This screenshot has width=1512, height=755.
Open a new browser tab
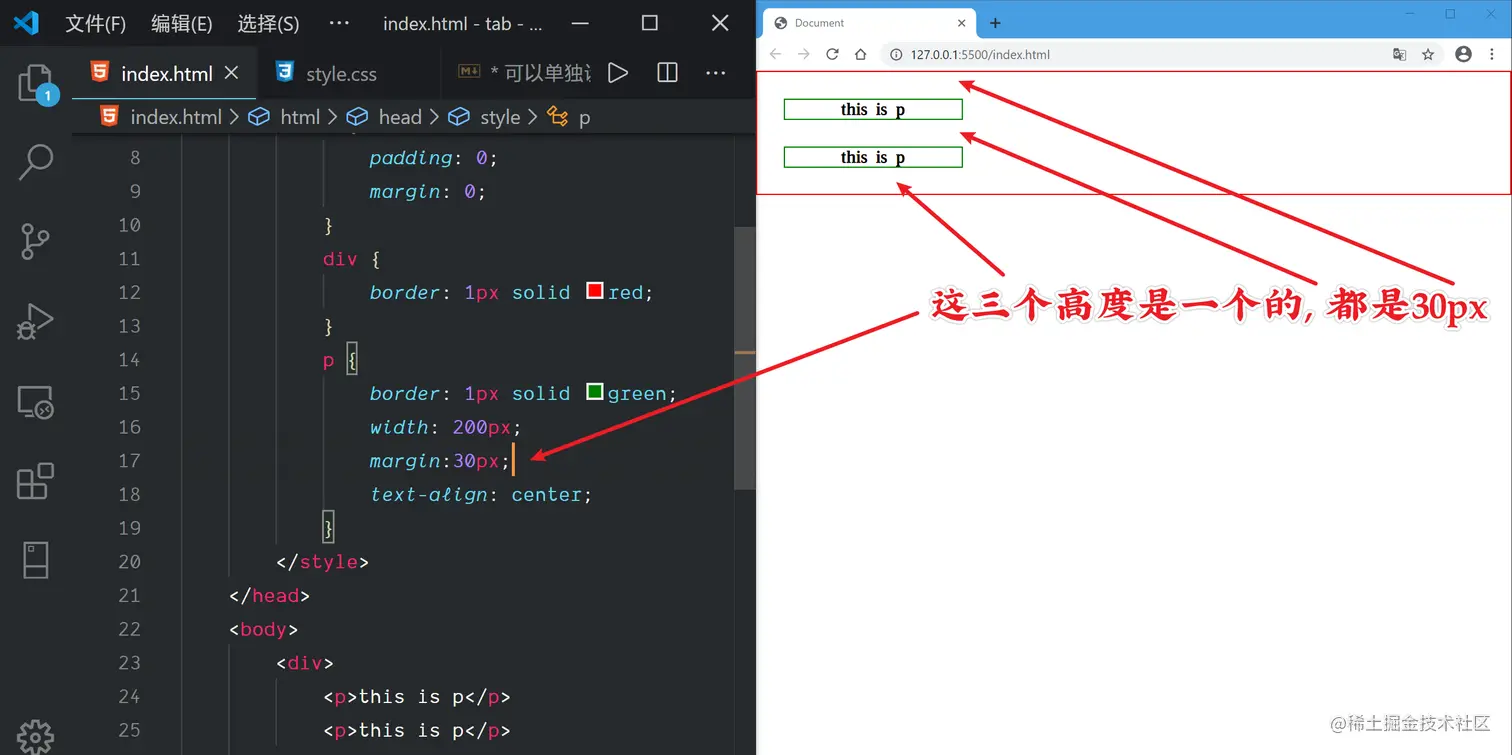(995, 23)
